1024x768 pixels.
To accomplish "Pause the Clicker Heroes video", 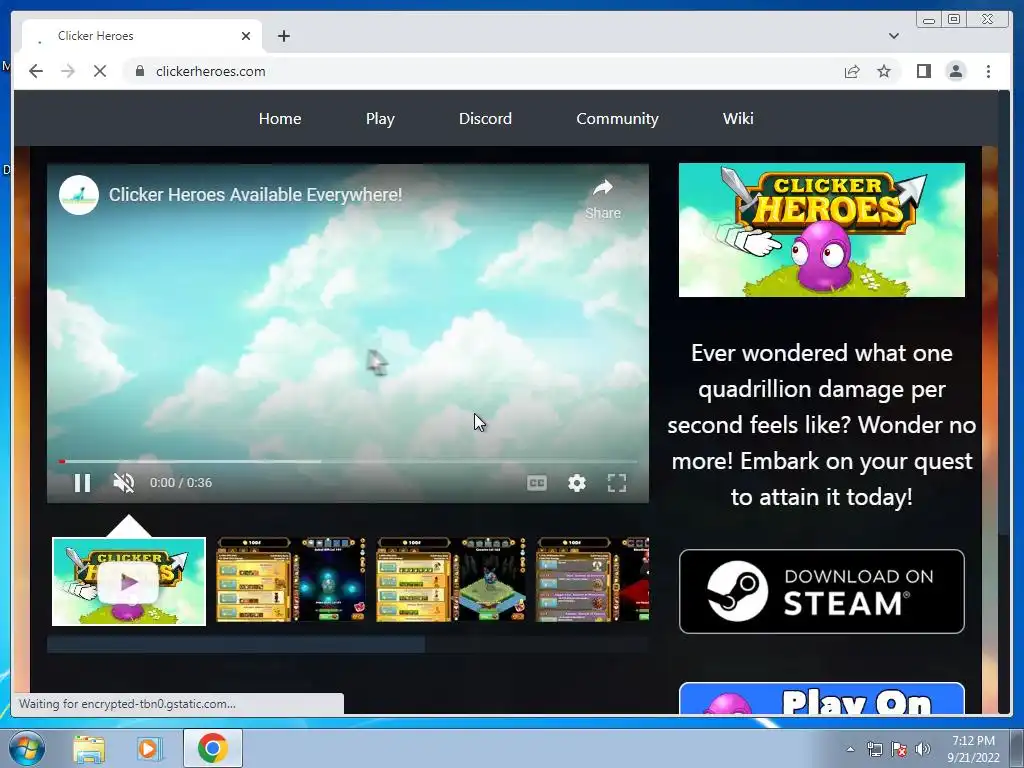I will point(82,483).
